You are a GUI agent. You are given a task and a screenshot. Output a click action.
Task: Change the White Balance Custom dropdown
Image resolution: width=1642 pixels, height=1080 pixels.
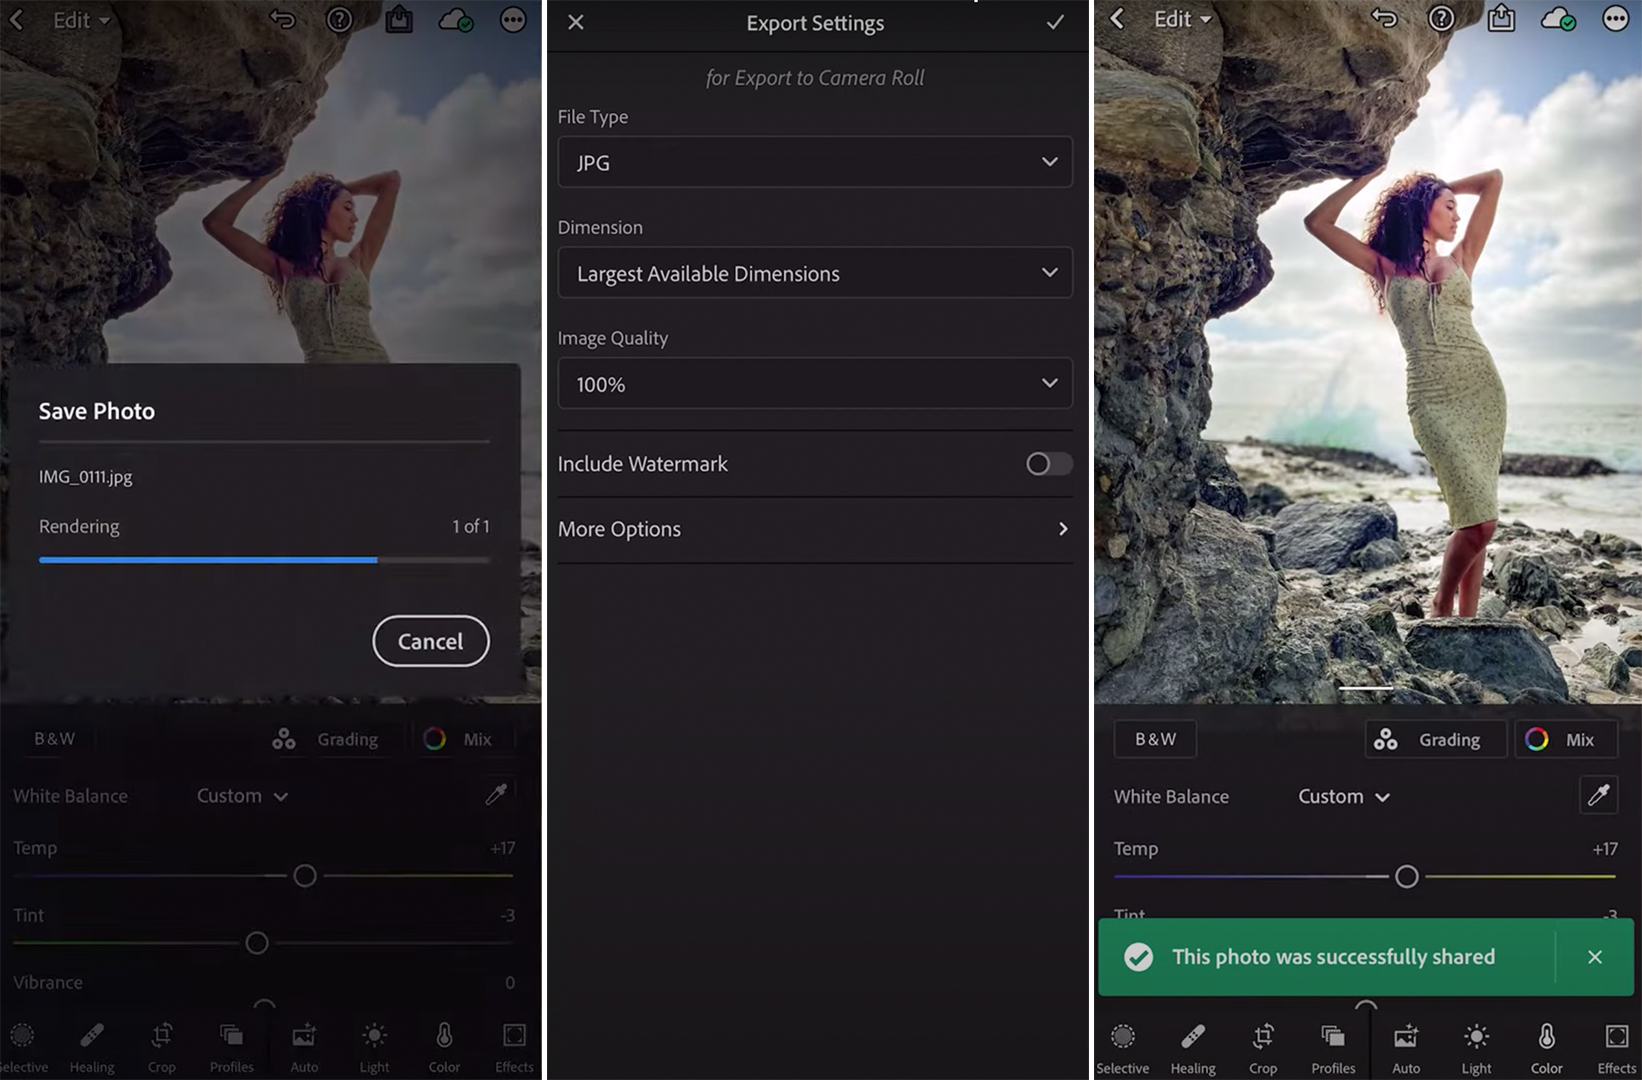(1342, 796)
